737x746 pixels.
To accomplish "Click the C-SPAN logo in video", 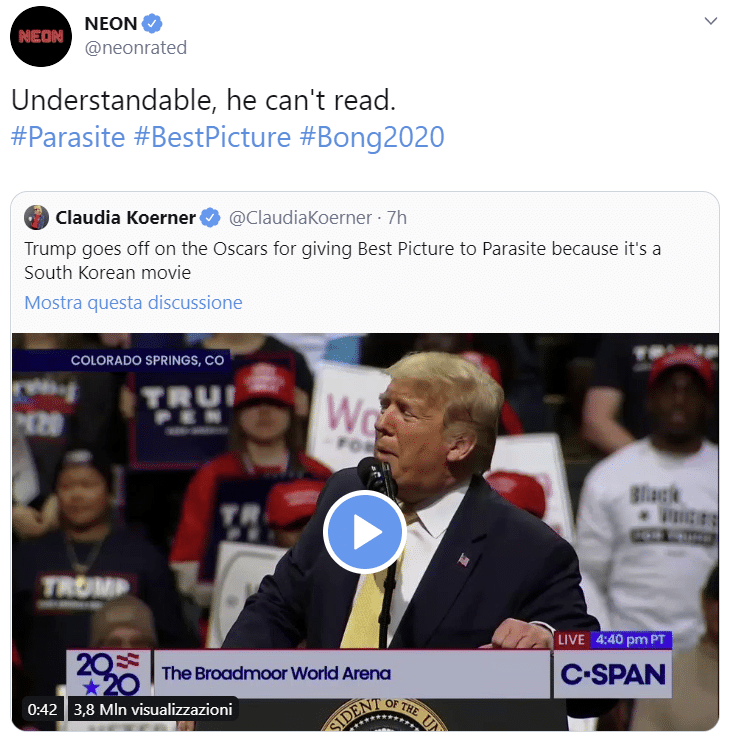I will pos(613,674).
